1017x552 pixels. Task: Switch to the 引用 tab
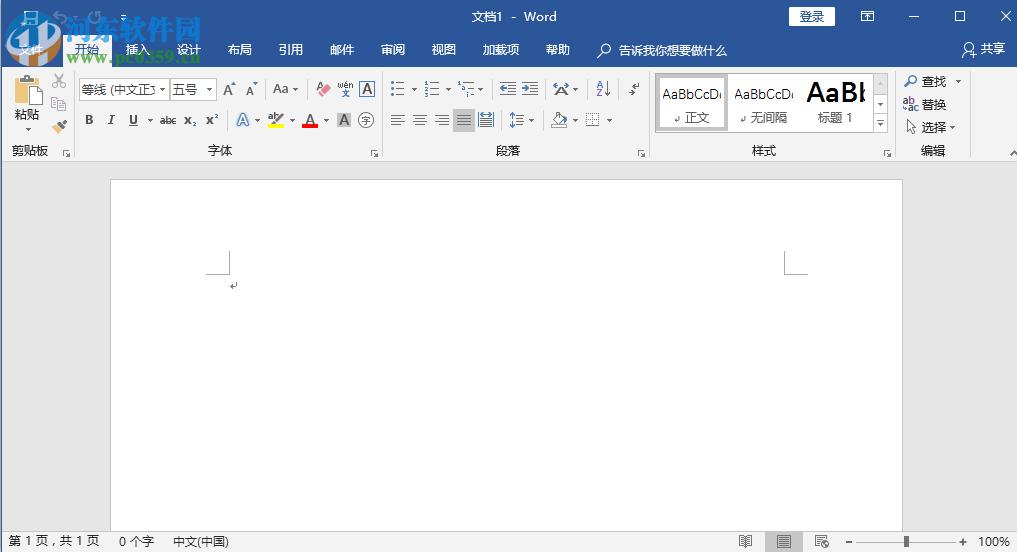291,50
